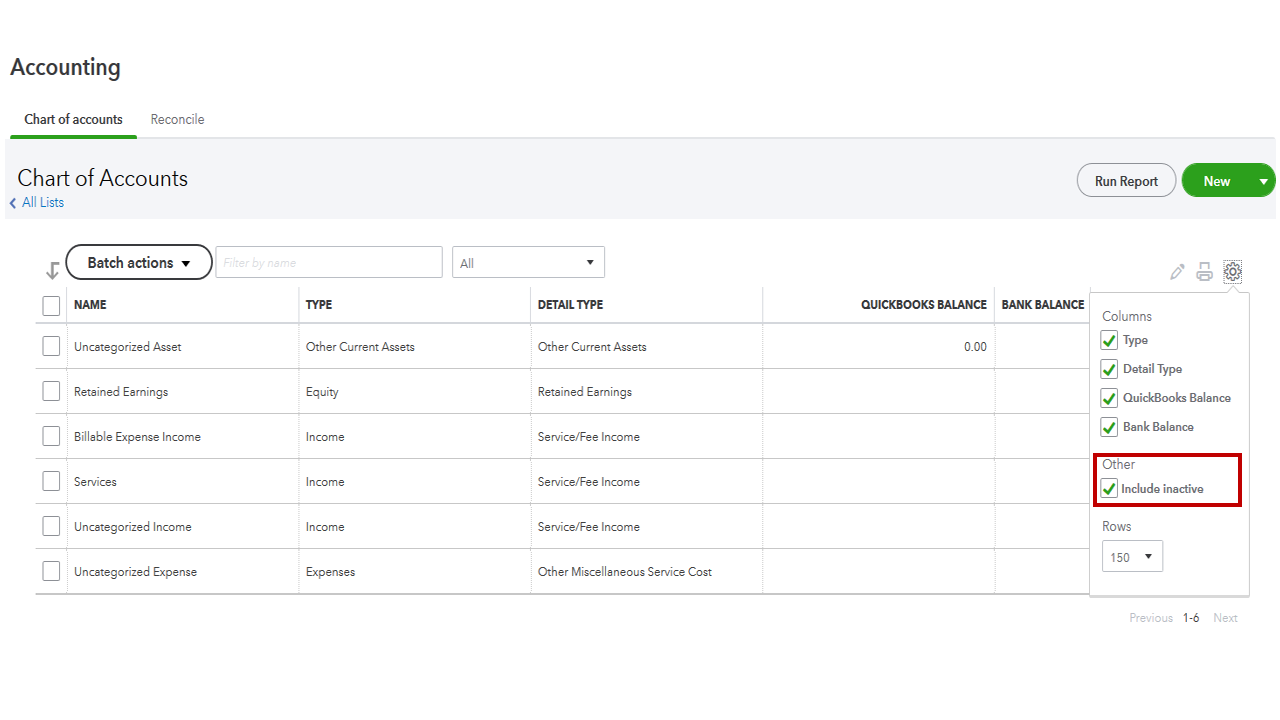Click the Run Report button
Image resolution: width=1280 pixels, height=720 pixels.
1126,181
